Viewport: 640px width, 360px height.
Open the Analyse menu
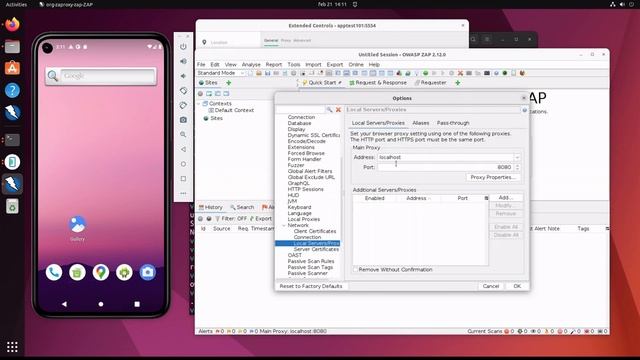click(x=251, y=64)
